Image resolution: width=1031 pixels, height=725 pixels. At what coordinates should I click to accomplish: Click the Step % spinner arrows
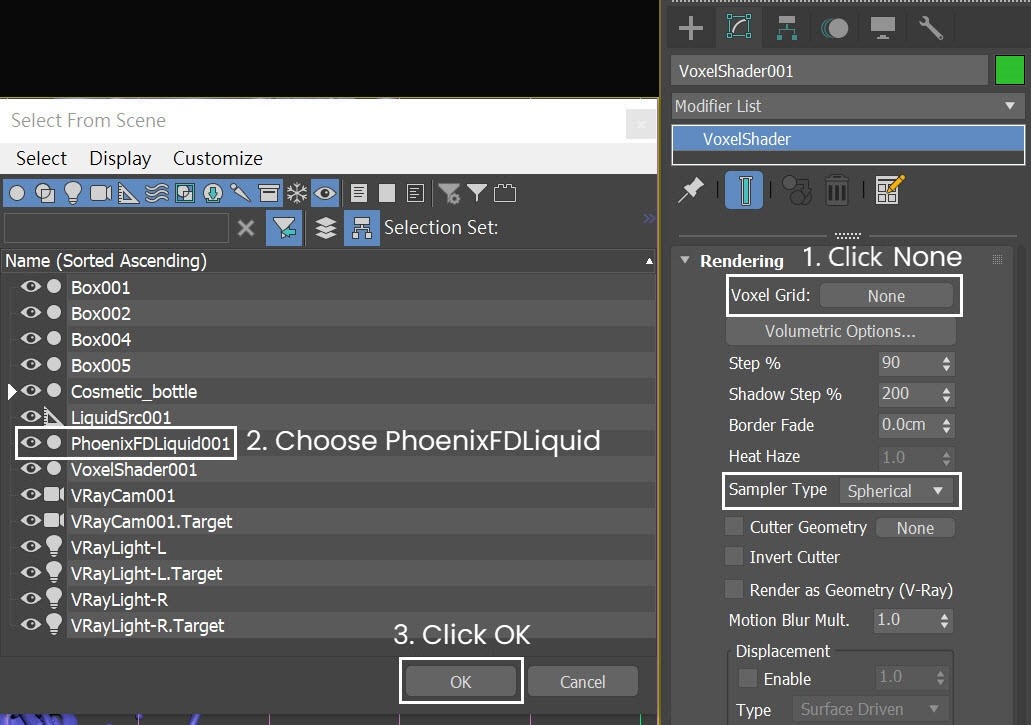(x=946, y=363)
